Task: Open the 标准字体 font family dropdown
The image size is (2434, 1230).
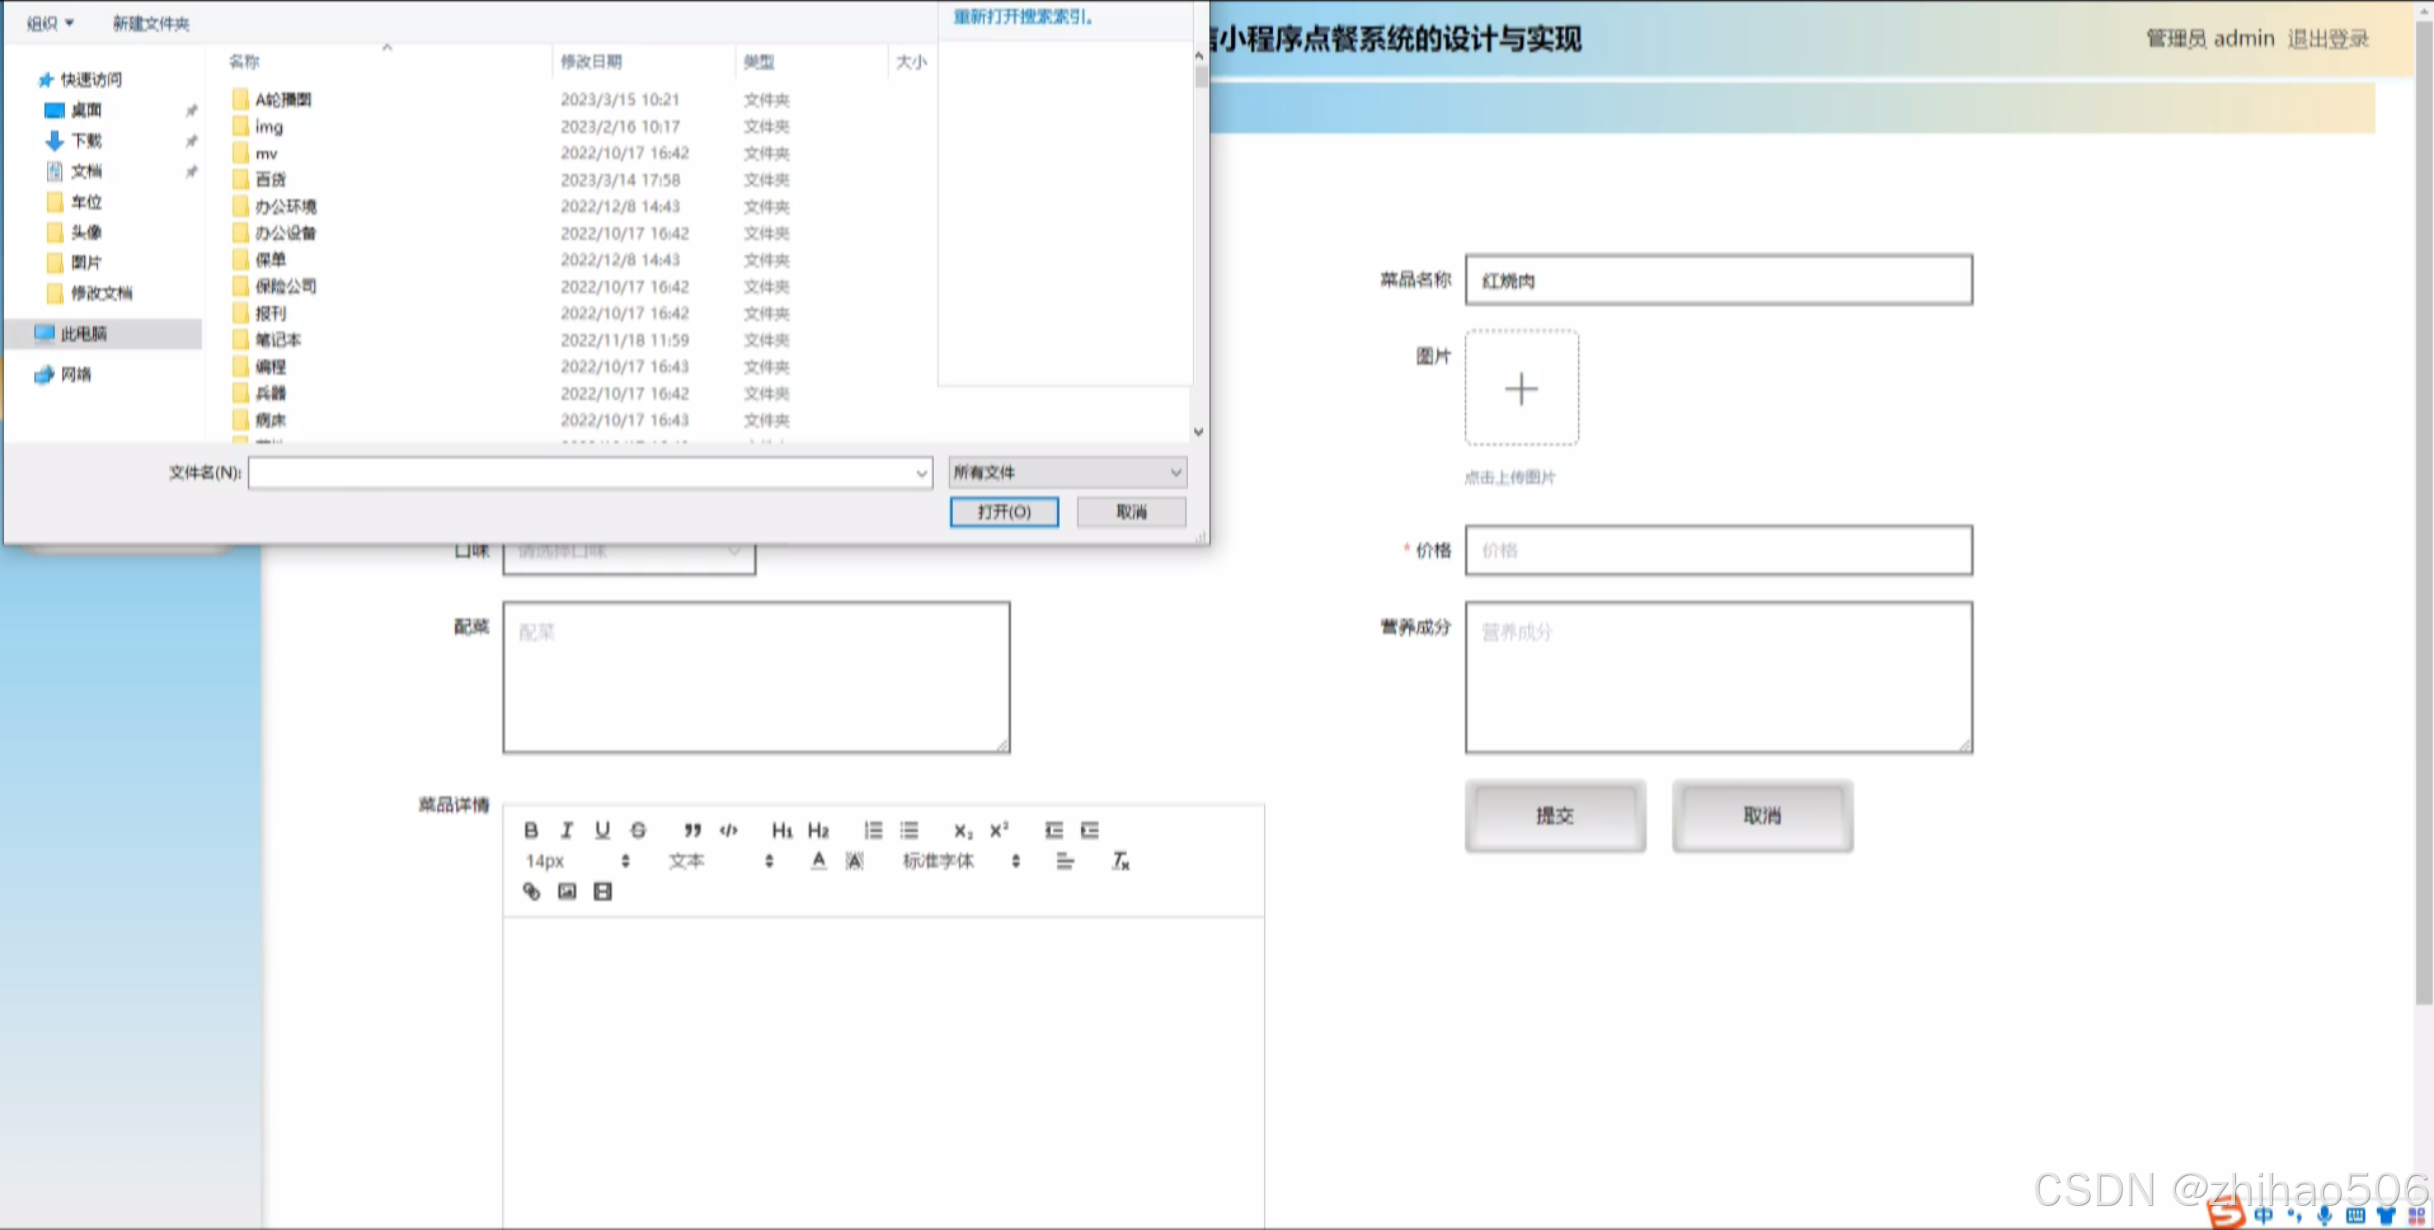Action: (960, 861)
